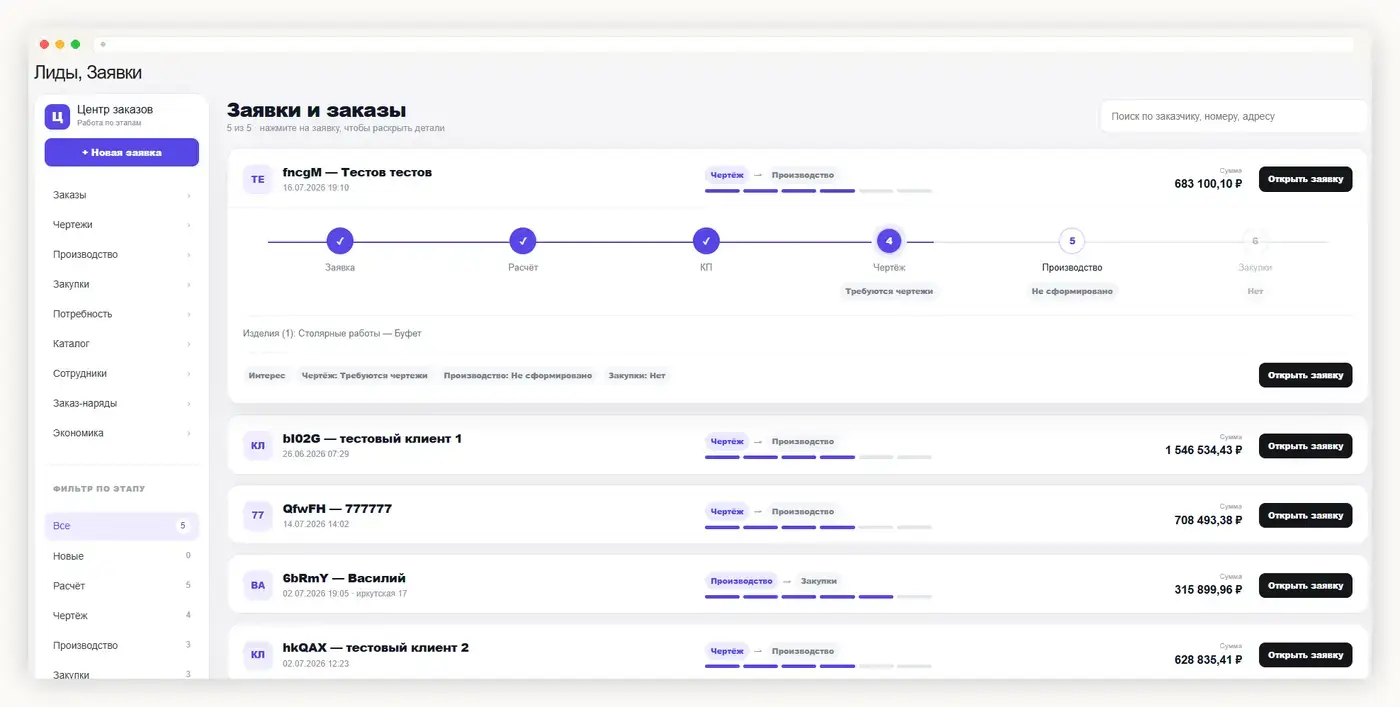The height and width of the screenshot is (707, 1400).
Task: Expand the Закупки sidebar section
Action: [x=122, y=284]
